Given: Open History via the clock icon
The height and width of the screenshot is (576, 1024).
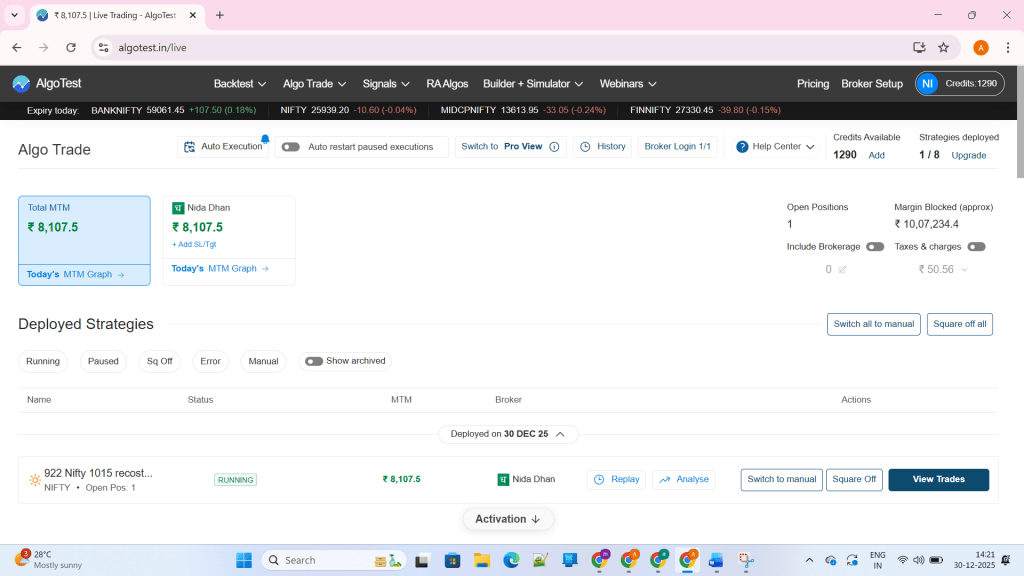Looking at the screenshot, I should 585,147.
